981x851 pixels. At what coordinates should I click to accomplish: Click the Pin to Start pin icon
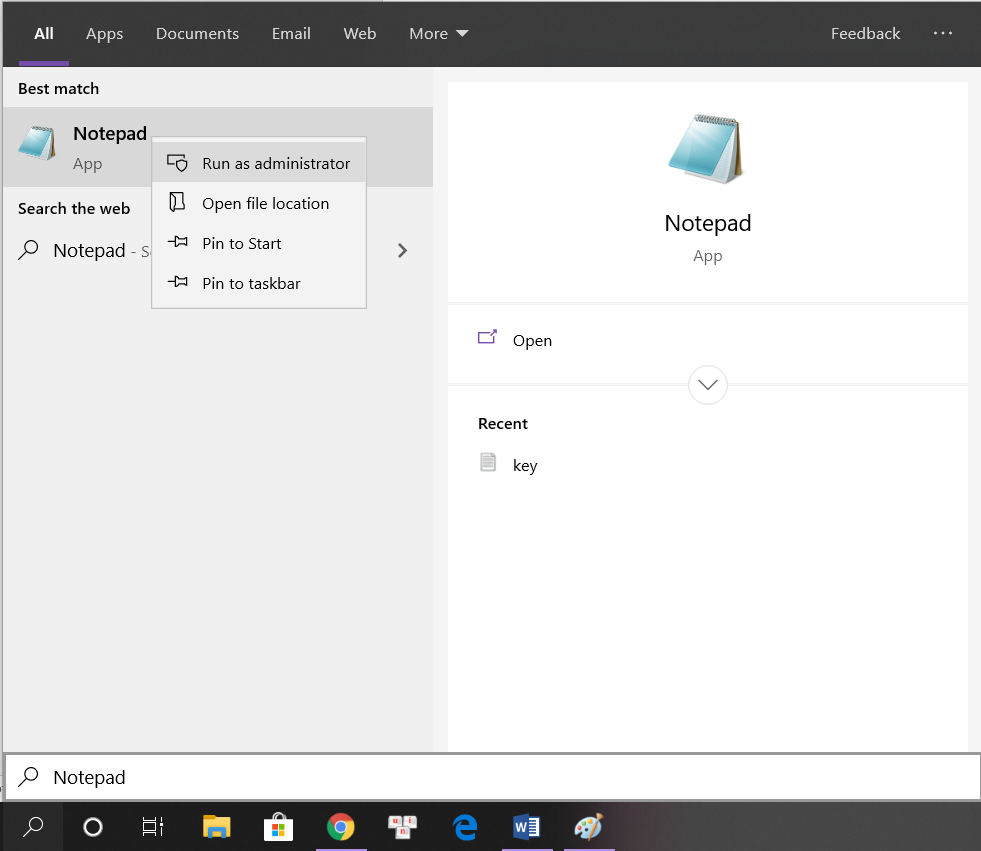point(178,242)
